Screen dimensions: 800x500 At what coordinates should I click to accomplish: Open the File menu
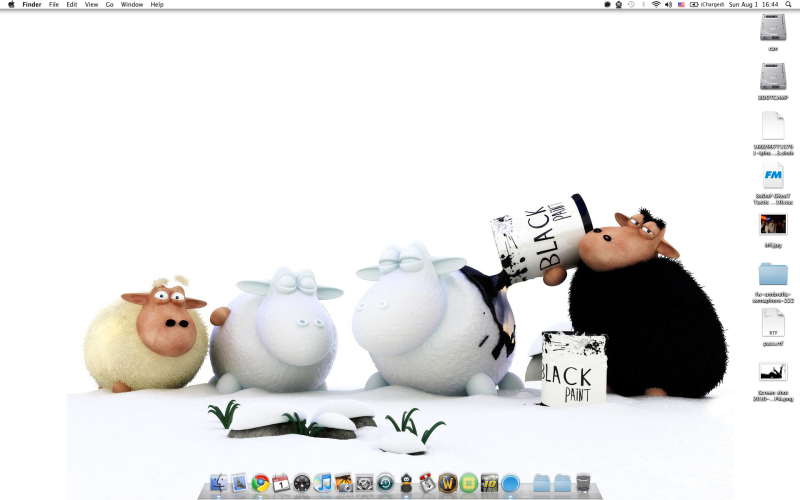[54, 5]
